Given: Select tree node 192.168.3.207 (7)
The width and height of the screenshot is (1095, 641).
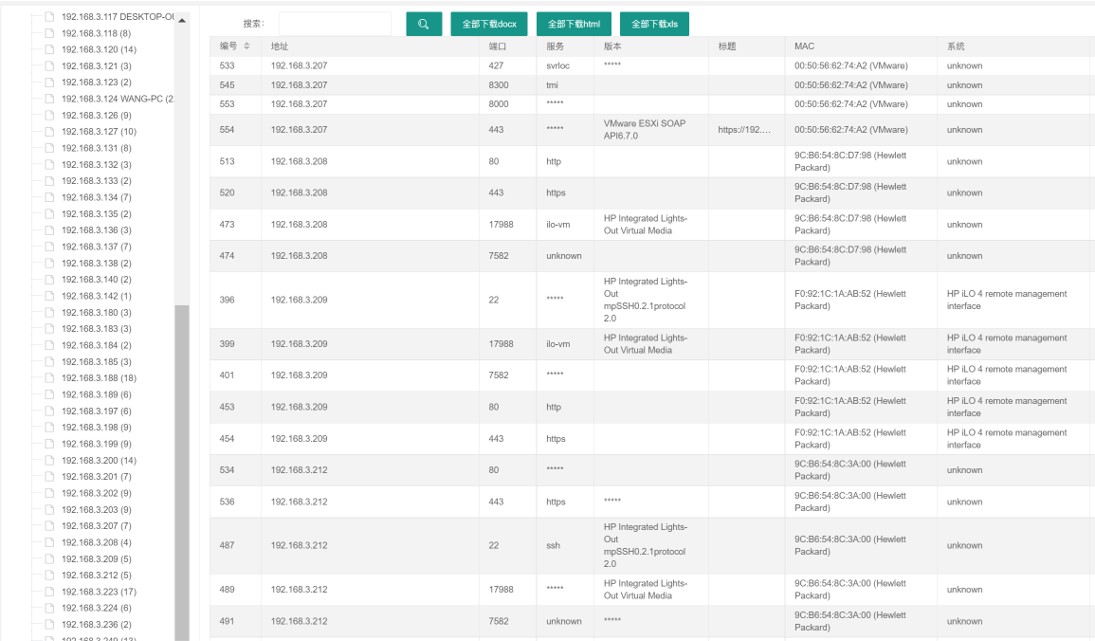Looking at the screenshot, I should coord(96,526).
